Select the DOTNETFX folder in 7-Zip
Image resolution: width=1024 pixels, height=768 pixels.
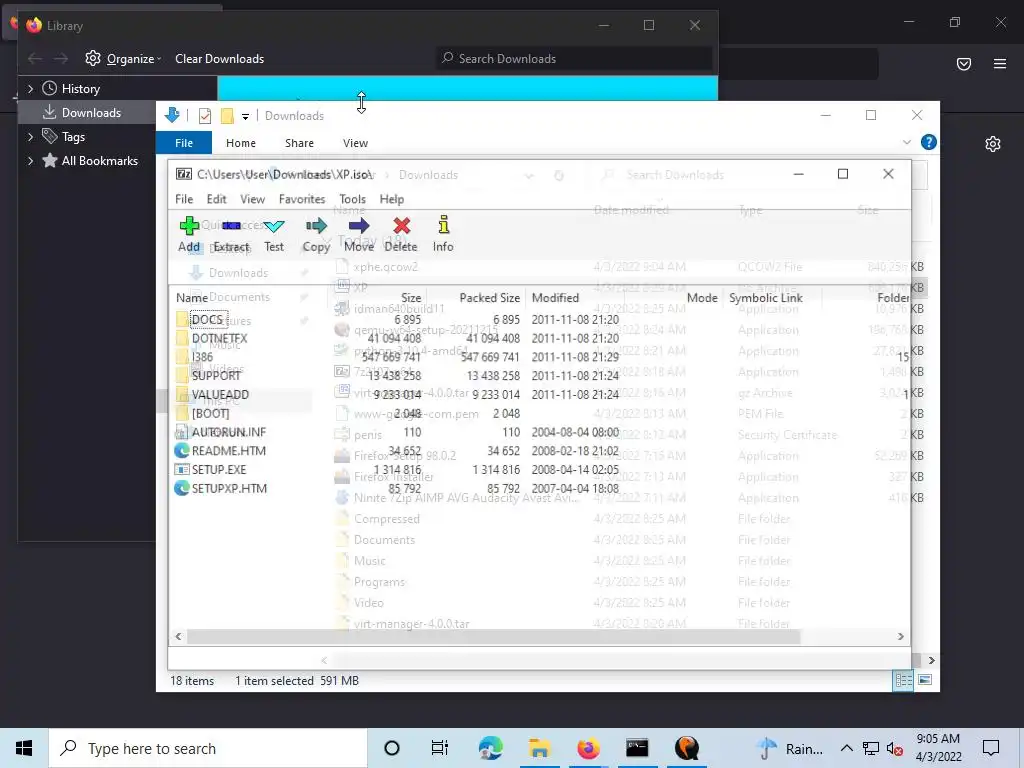(219, 338)
